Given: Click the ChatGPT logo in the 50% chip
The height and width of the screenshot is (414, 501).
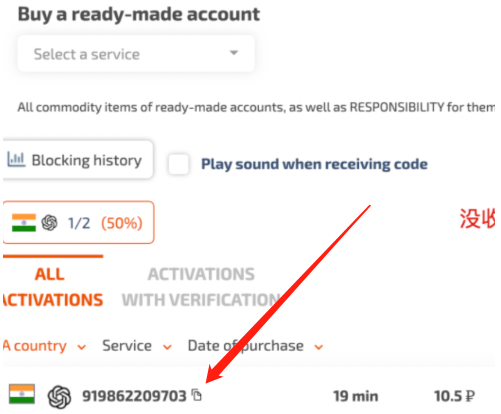Looking at the screenshot, I should point(49,223).
